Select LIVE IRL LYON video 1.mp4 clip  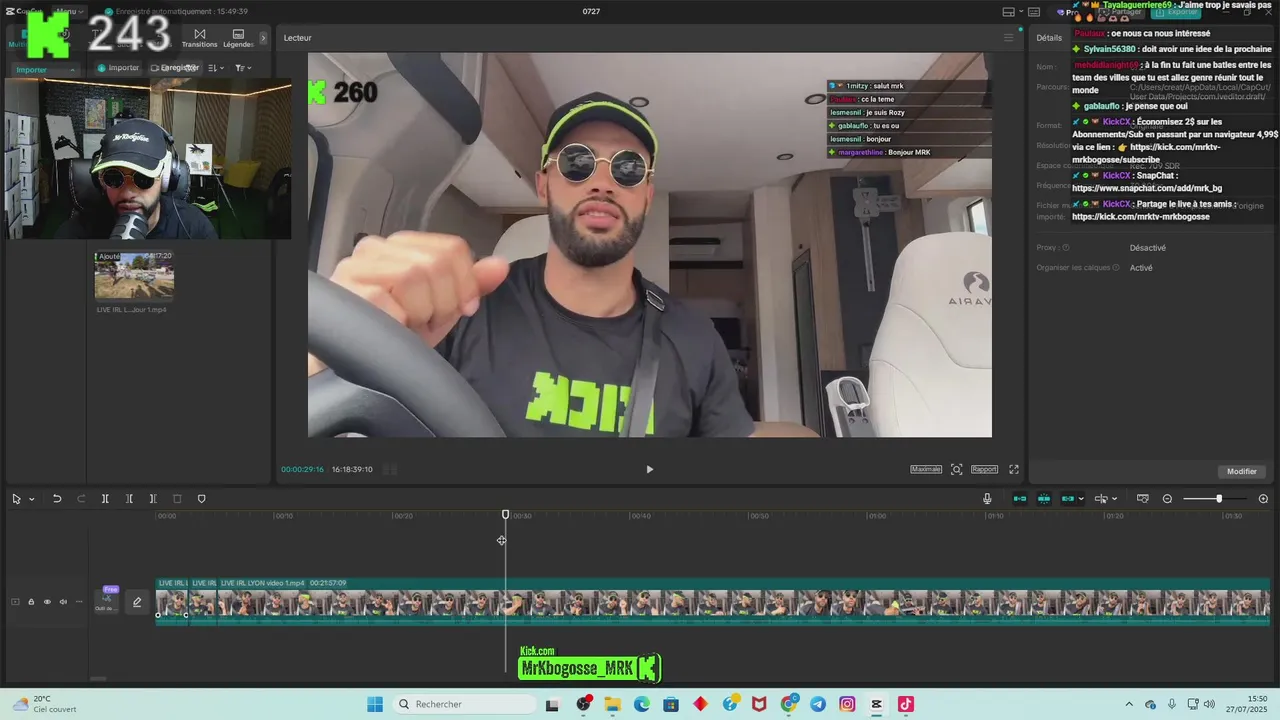tap(745, 602)
